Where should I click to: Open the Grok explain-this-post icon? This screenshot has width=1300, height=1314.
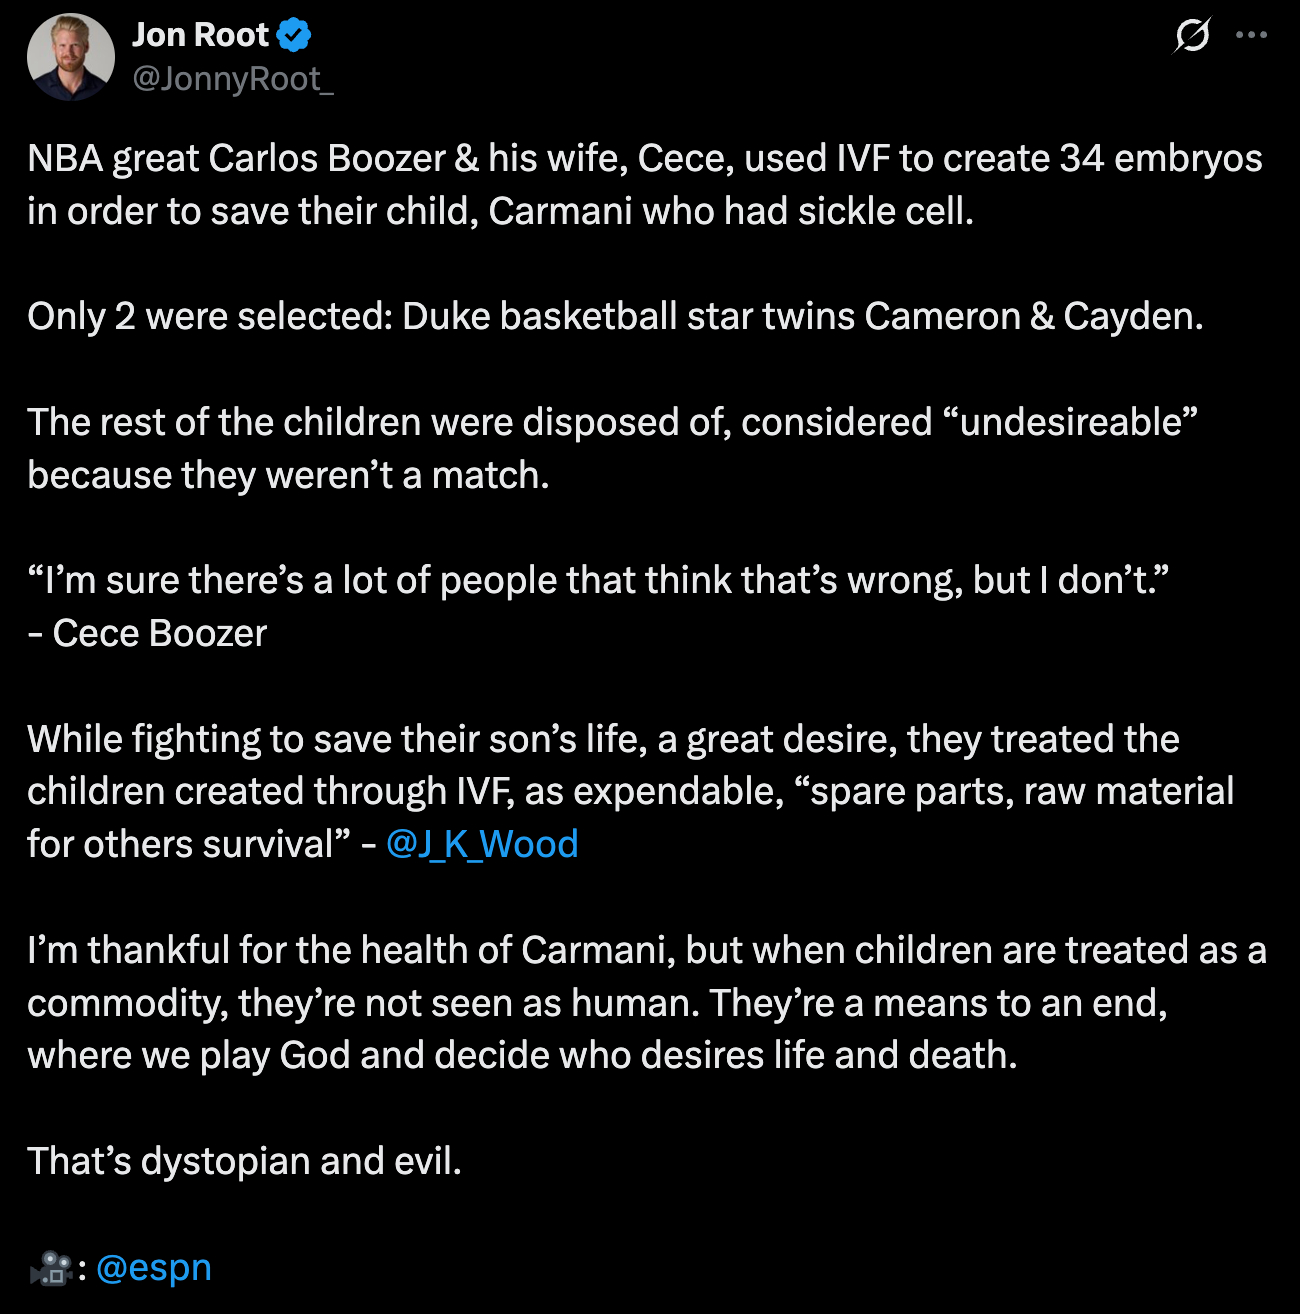pos(1192,36)
